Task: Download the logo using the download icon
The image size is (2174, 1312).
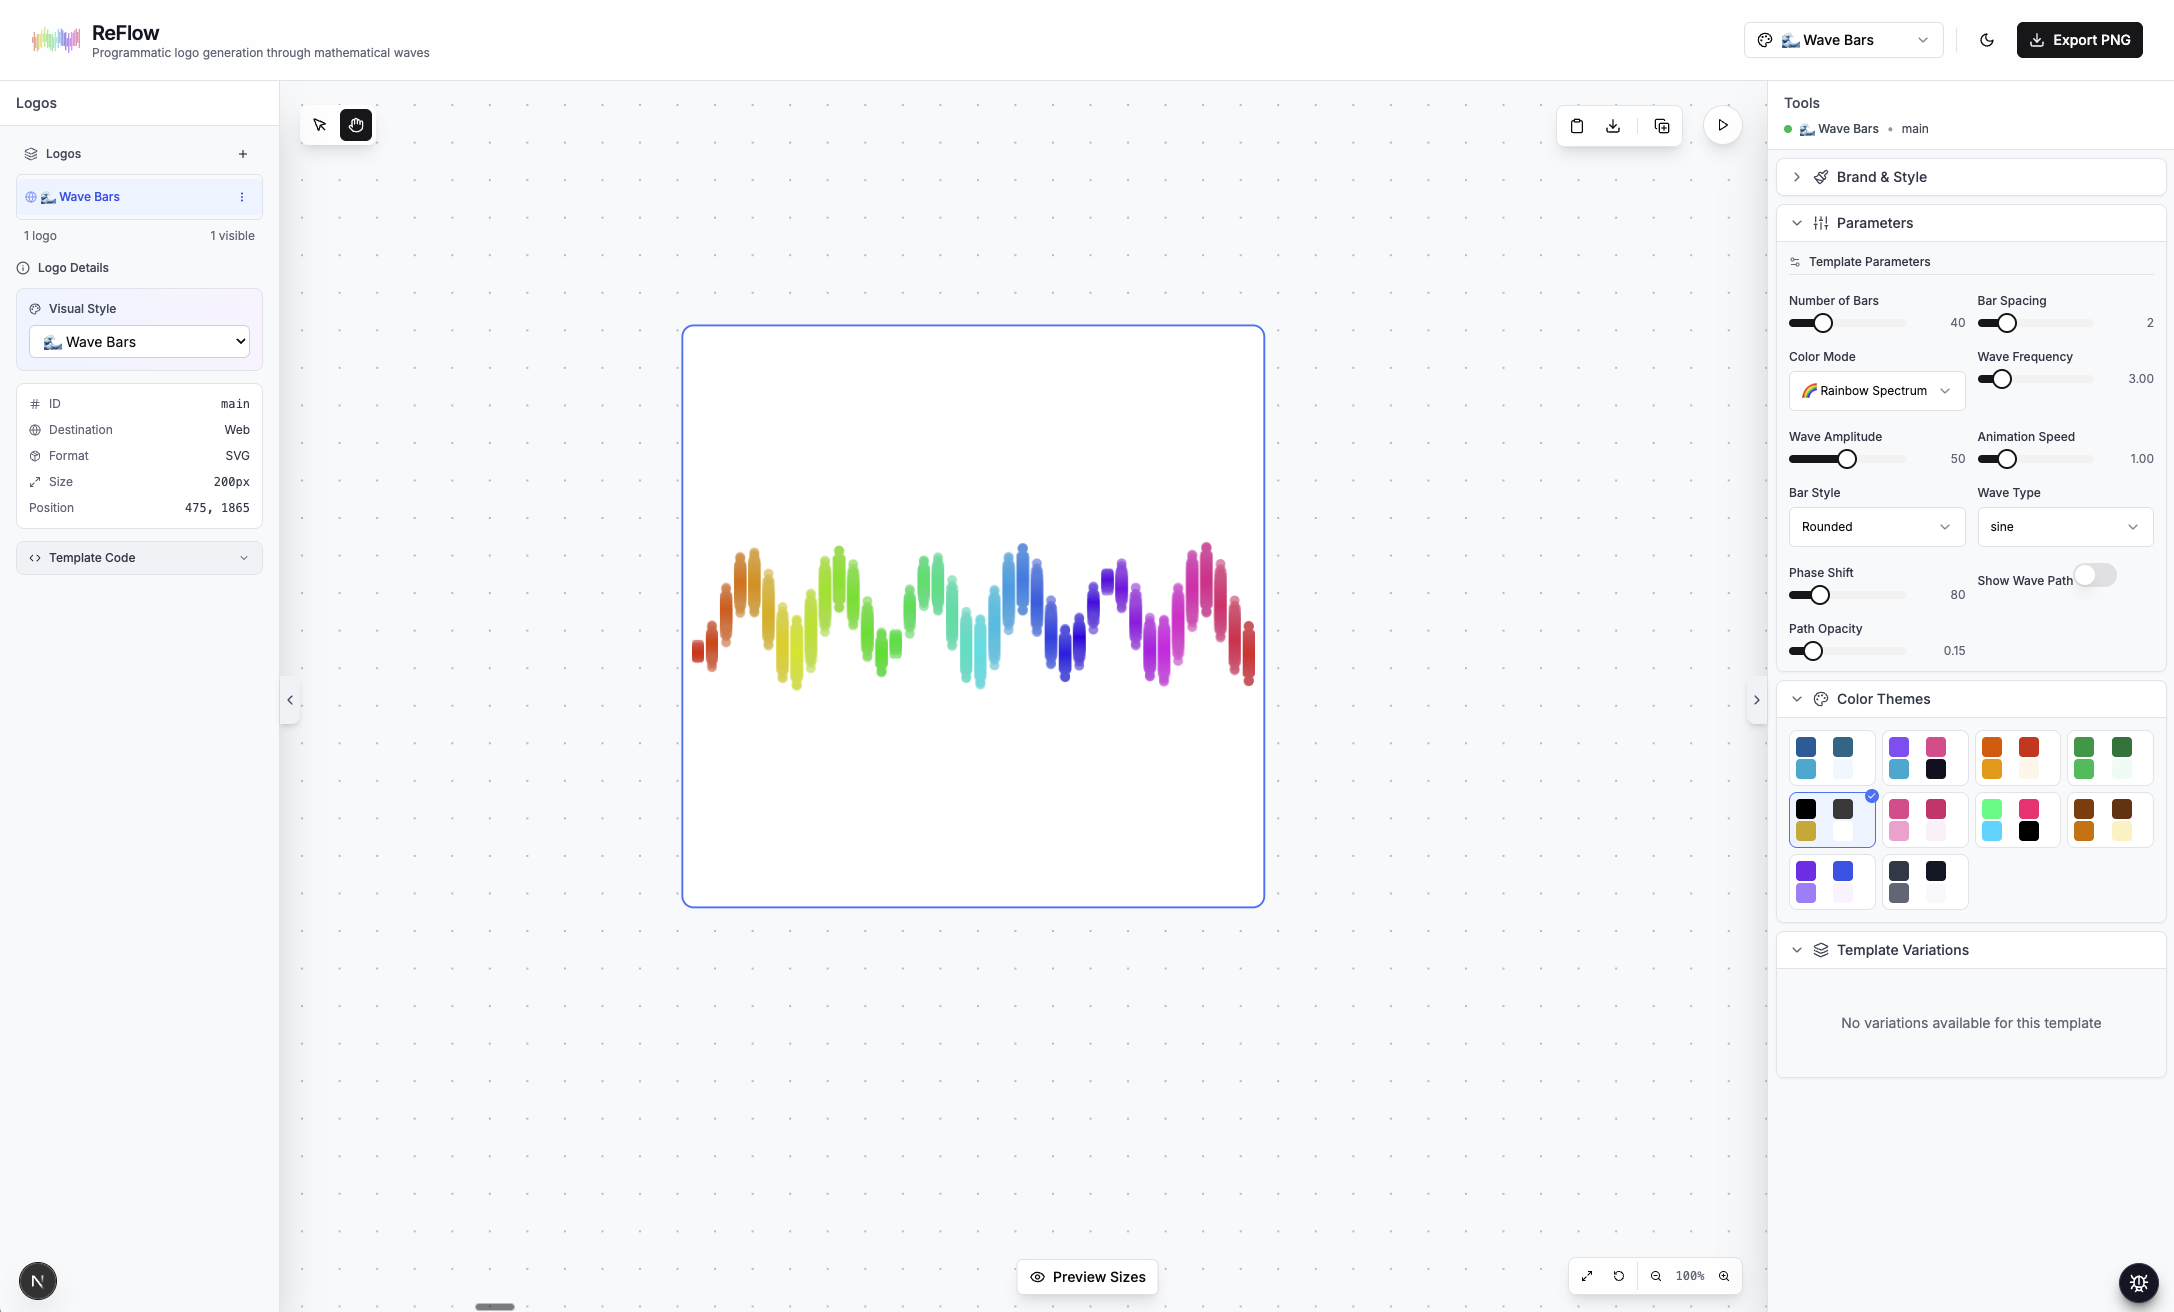Action: click(x=1612, y=126)
